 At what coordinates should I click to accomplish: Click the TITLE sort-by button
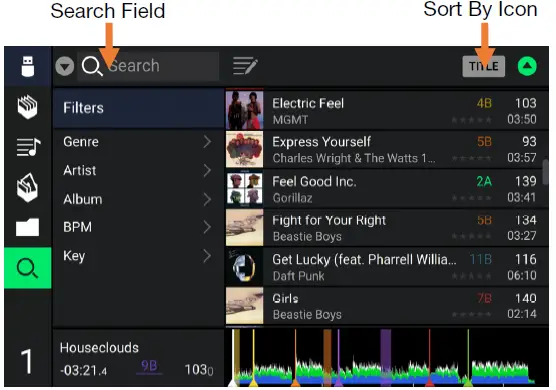click(x=484, y=66)
